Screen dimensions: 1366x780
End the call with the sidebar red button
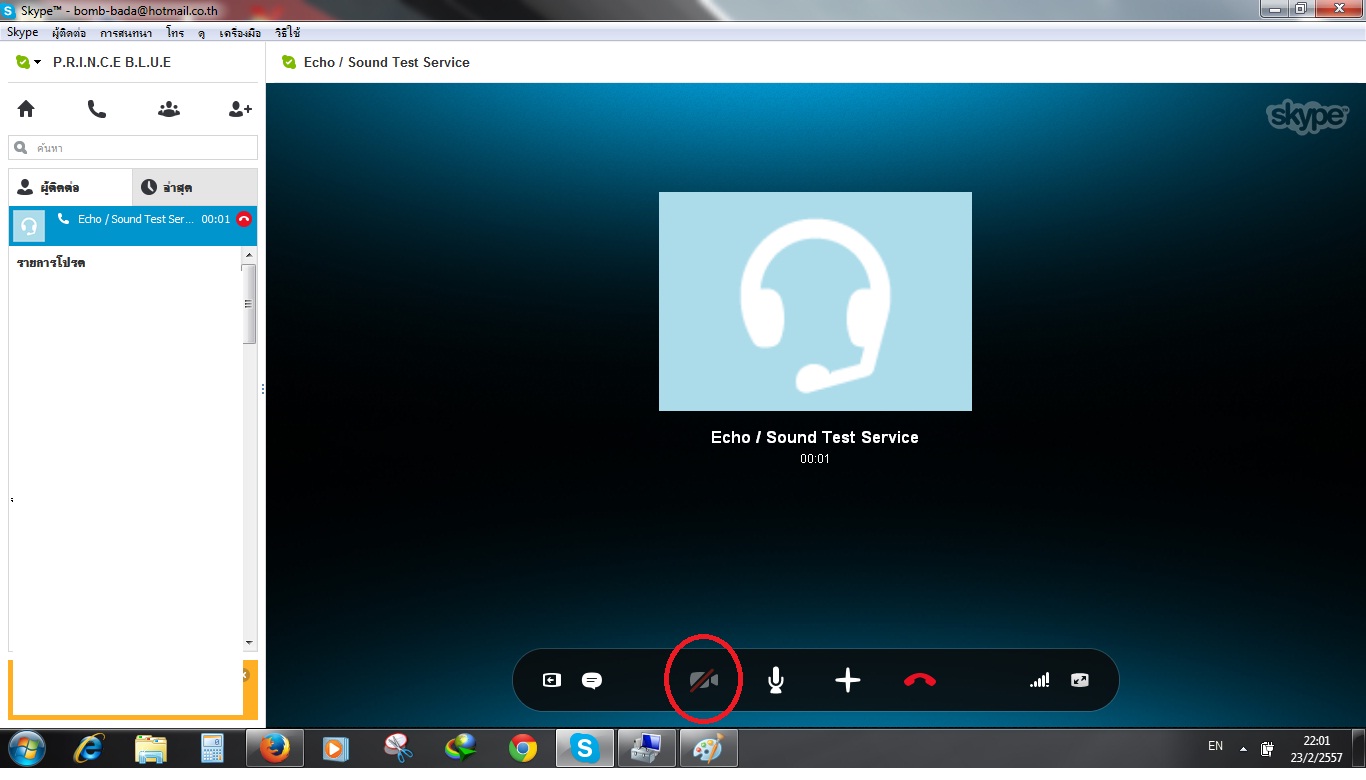[244, 219]
